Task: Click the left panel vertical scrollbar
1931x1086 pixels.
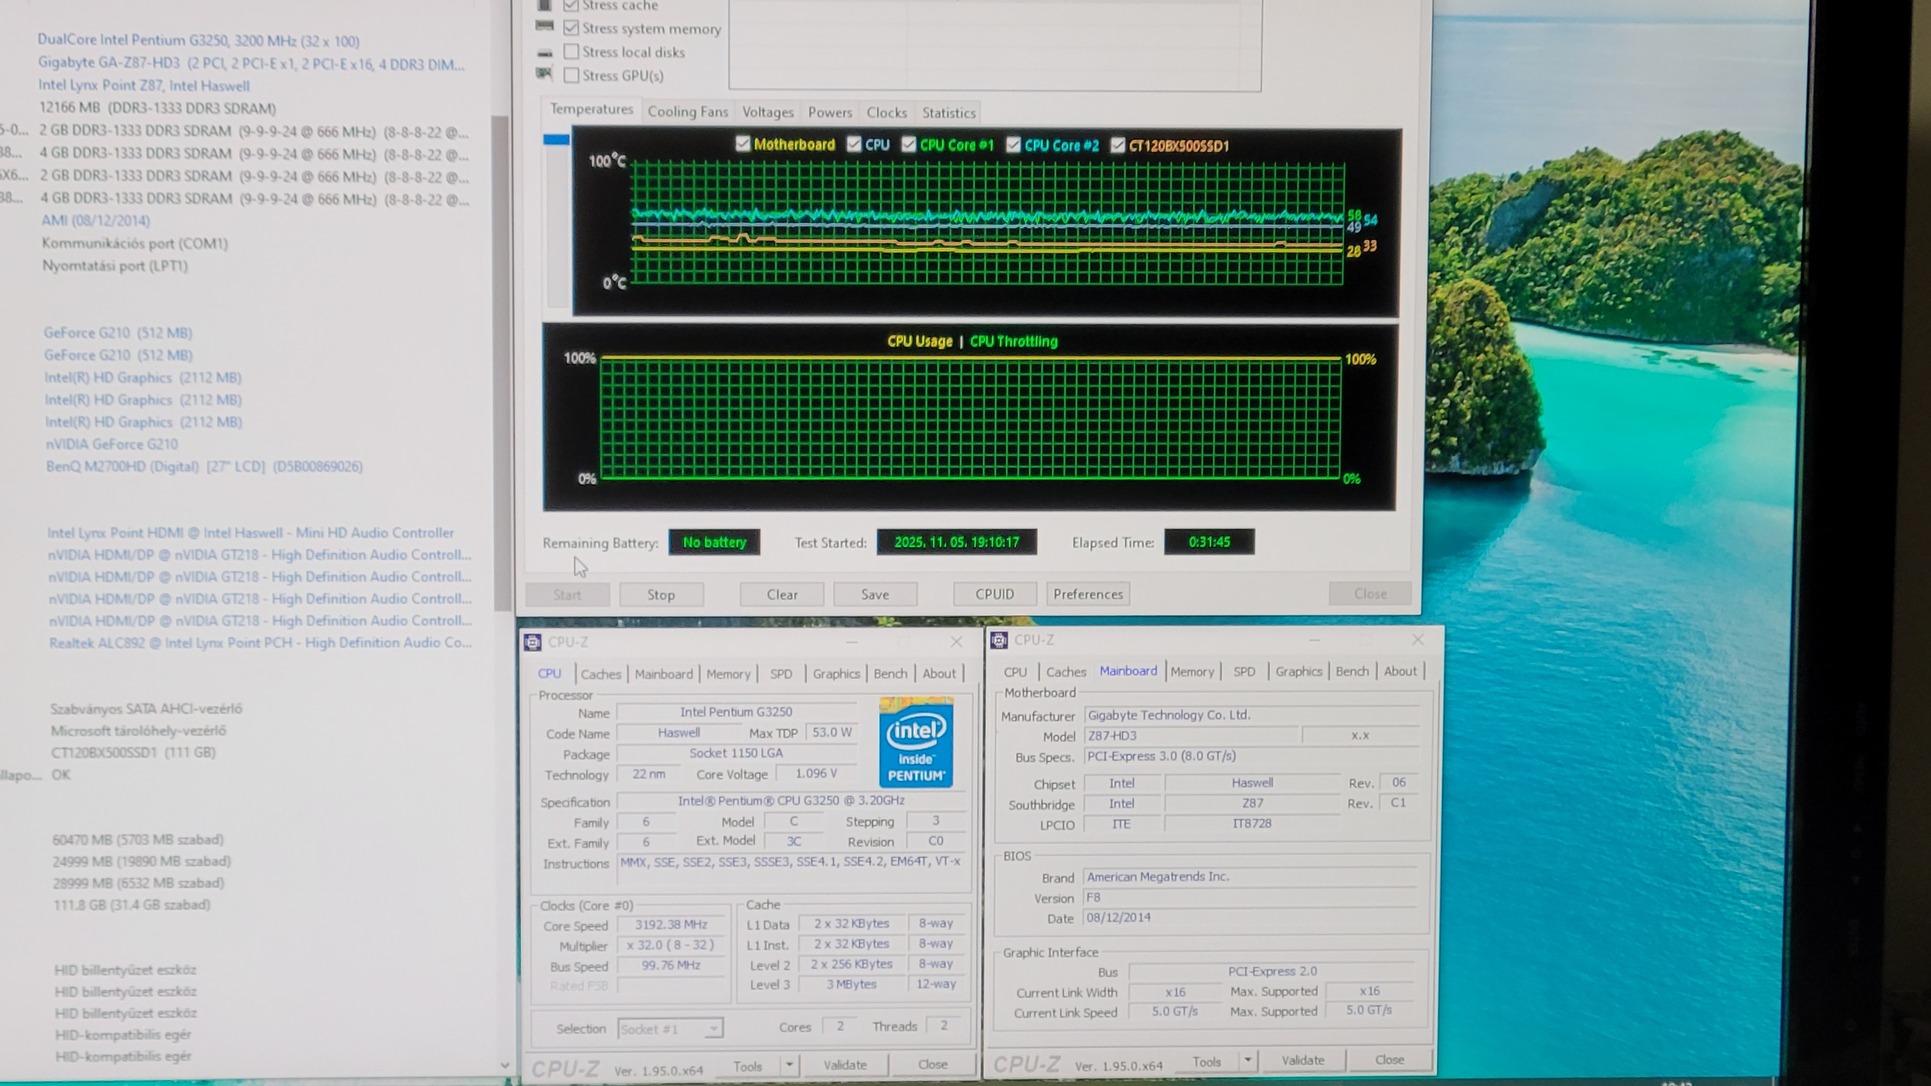Action: pos(500,360)
